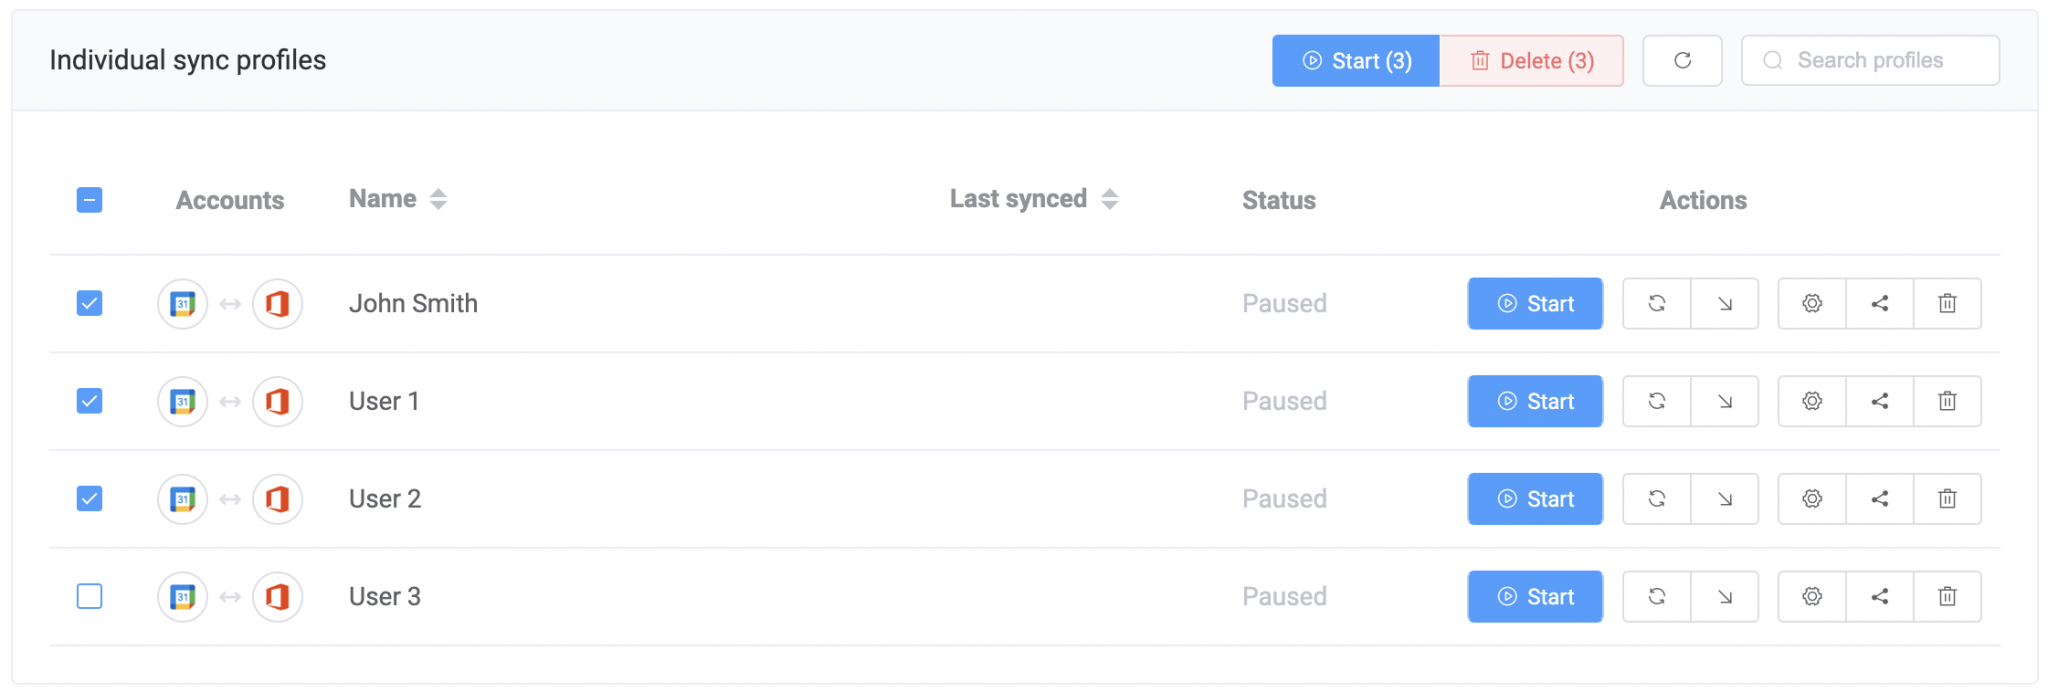The height and width of the screenshot is (692, 2048).
Task: Click the Google Calendar icon for User 1
Action: point(182,401)
